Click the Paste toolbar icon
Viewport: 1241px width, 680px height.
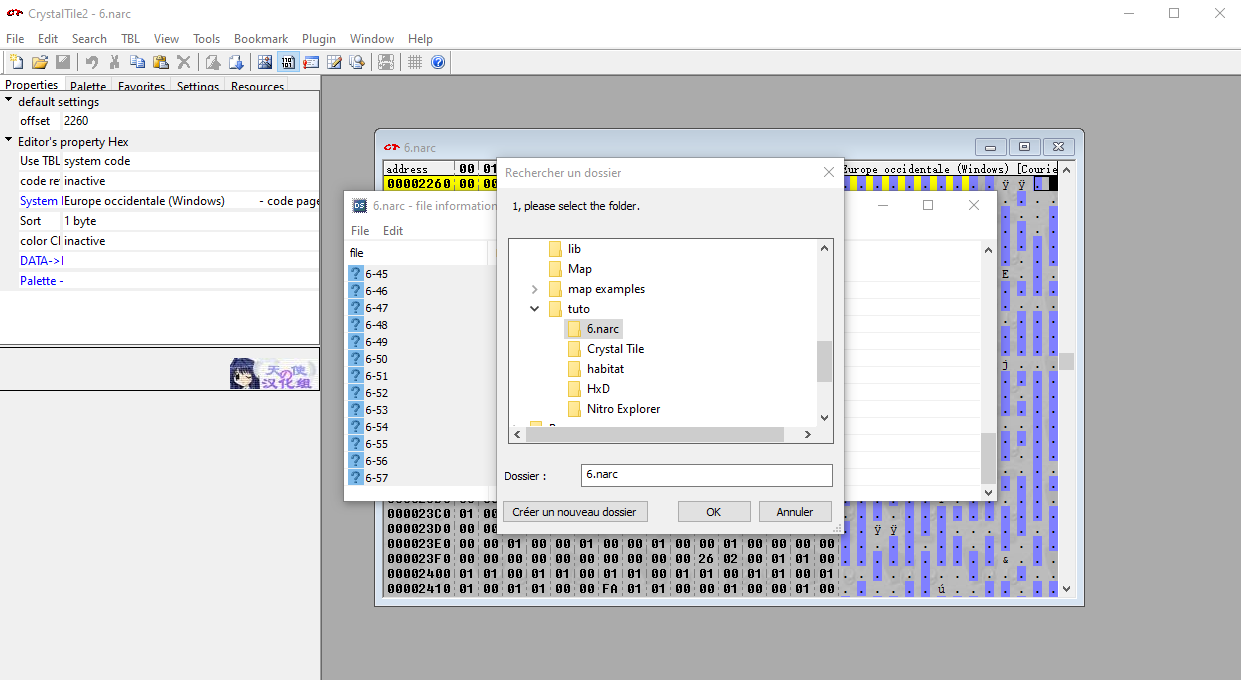[x=160, y=62]
